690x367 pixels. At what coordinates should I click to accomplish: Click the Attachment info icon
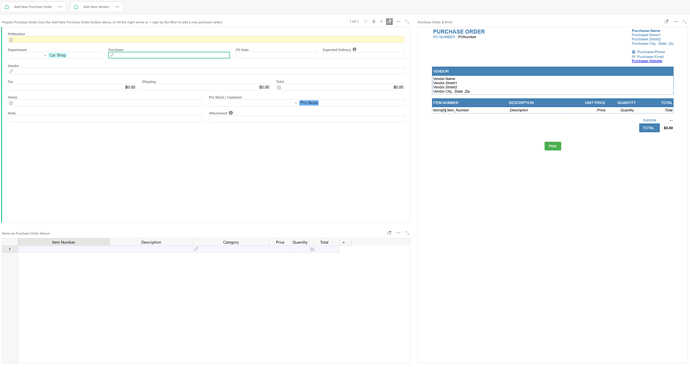pos(231,113)
